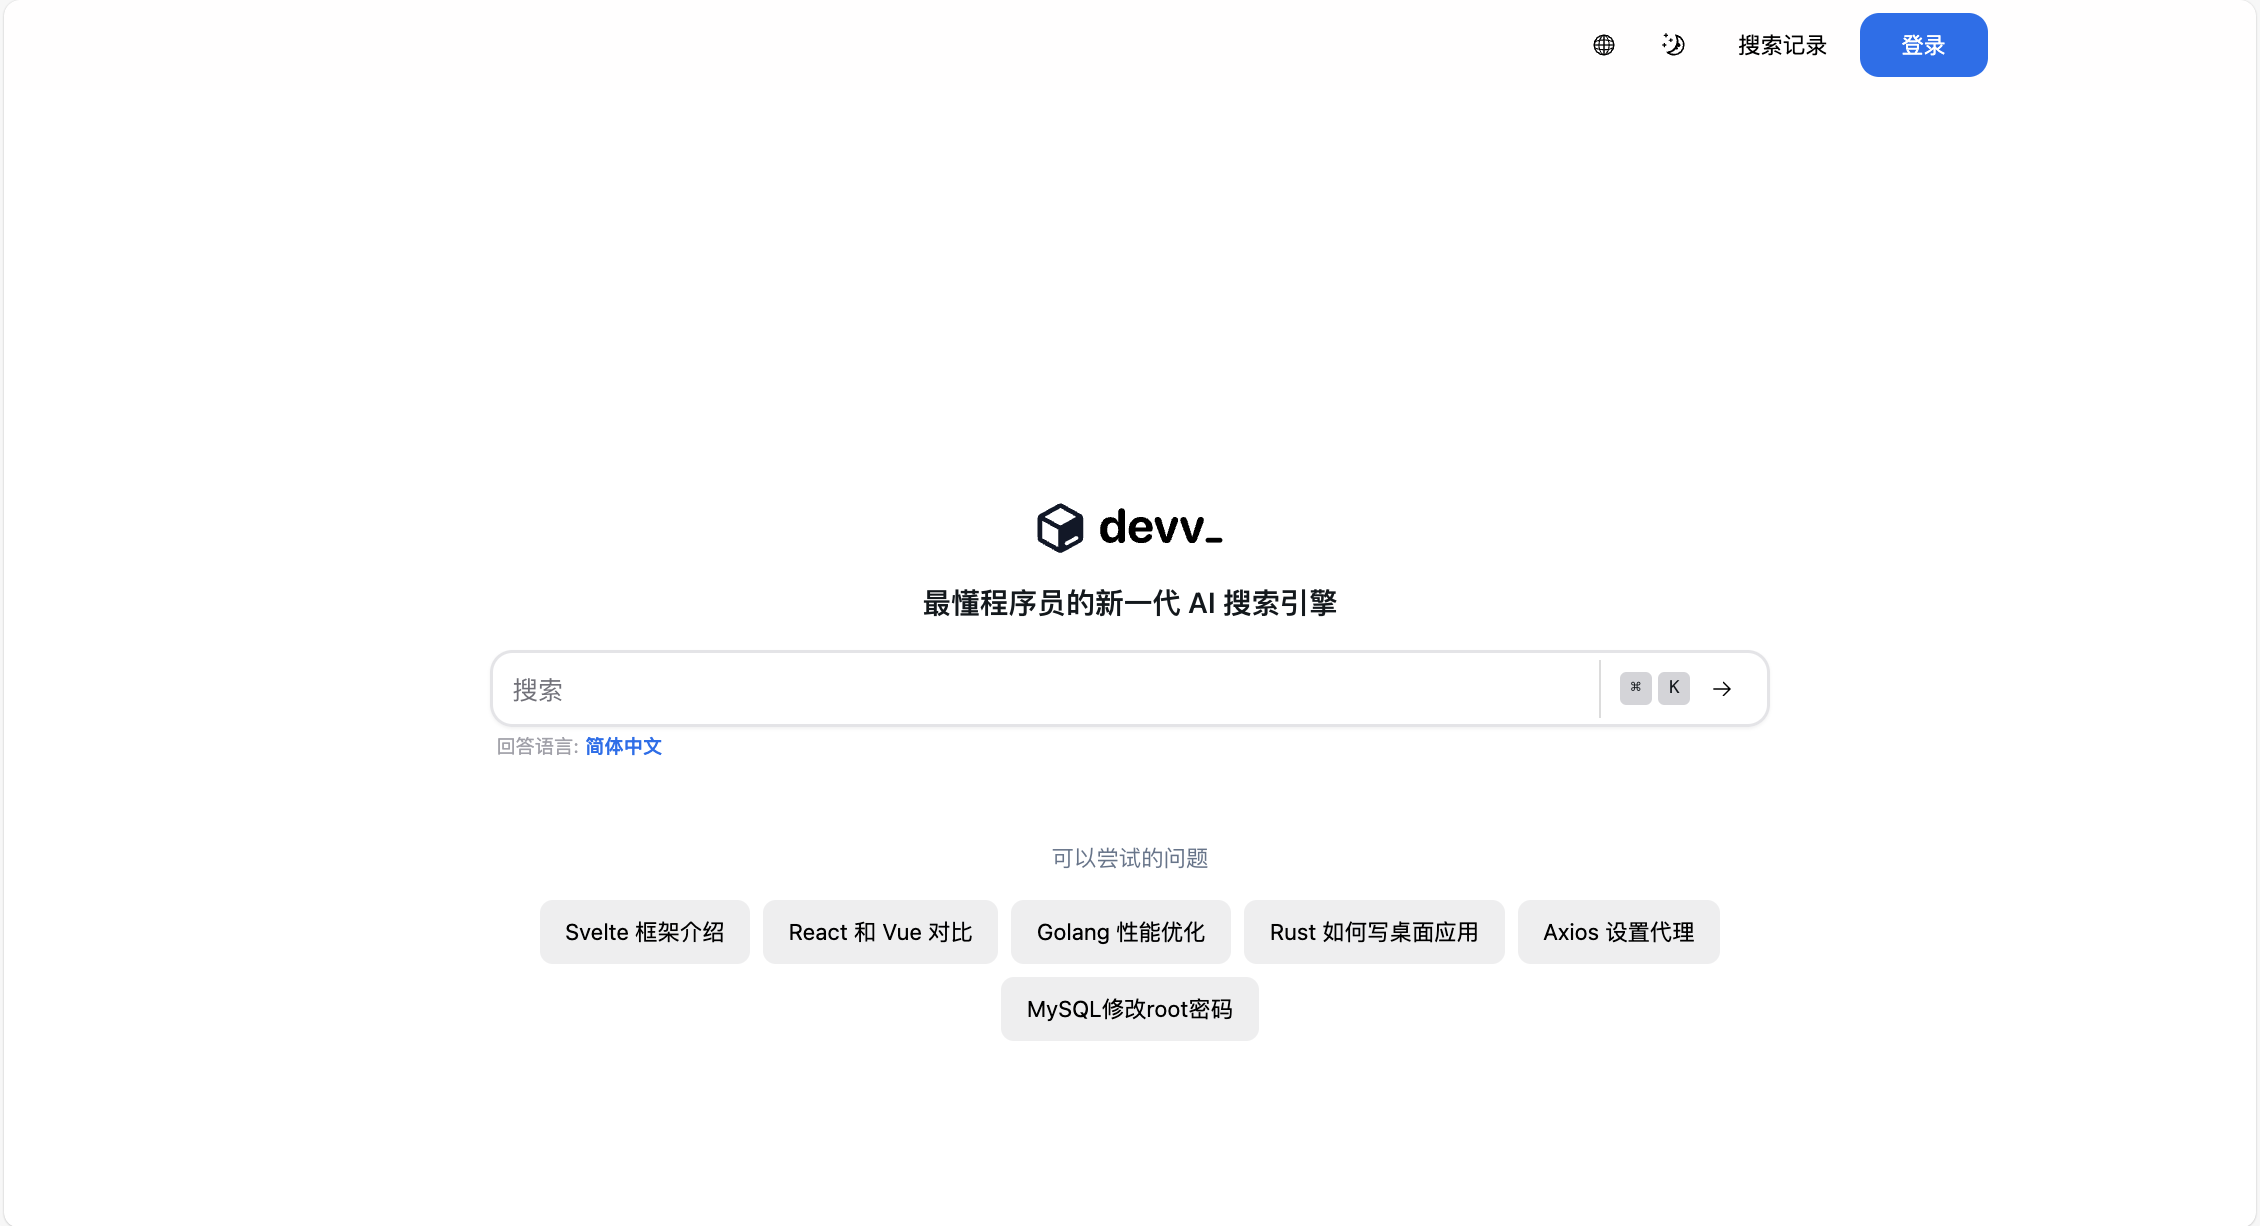
Task: Click the blue 登录 login button
Action: point(1923,45)
